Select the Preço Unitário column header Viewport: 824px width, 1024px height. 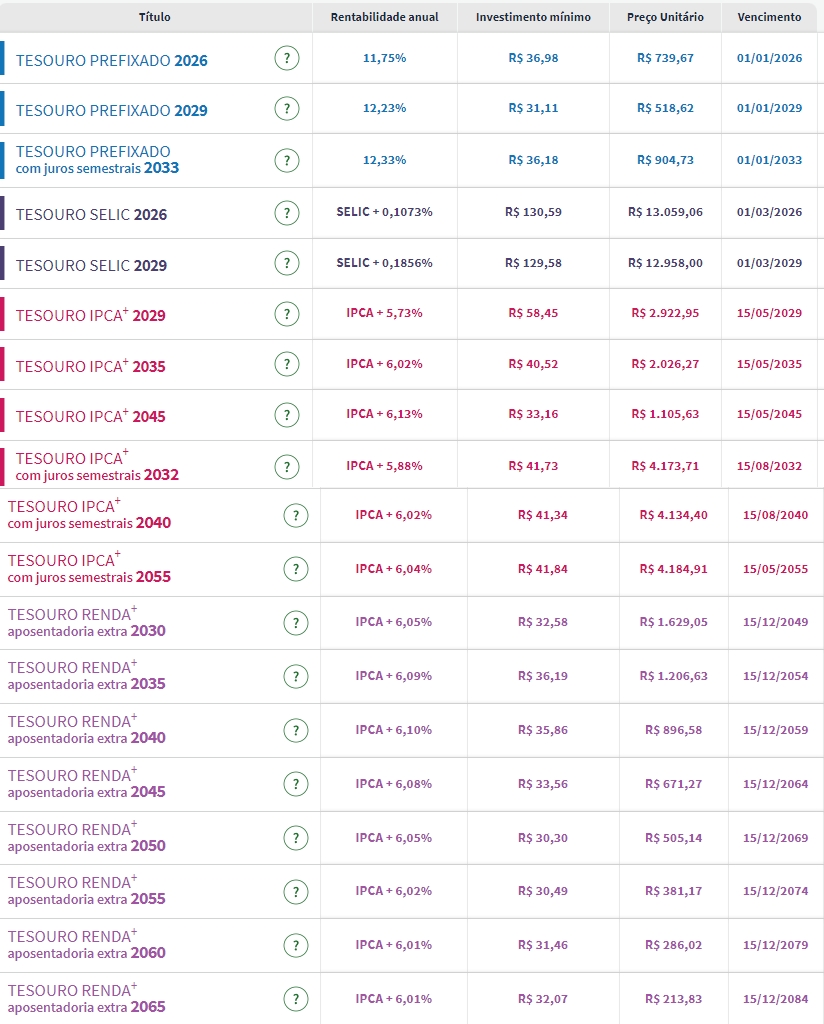tap(665, 17)
